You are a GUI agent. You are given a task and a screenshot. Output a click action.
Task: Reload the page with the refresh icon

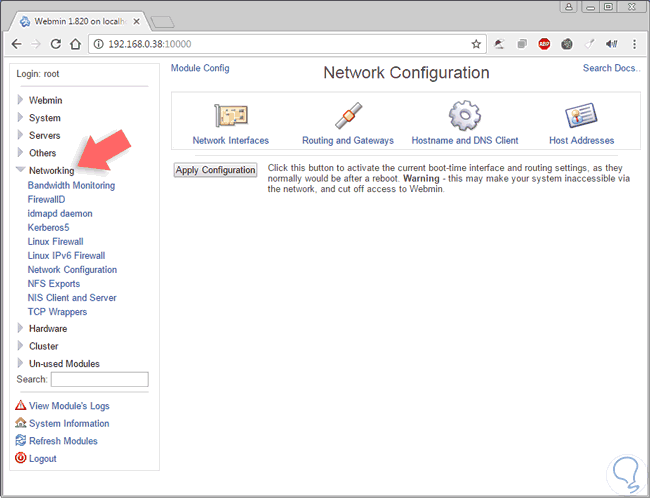click(56, 44)
